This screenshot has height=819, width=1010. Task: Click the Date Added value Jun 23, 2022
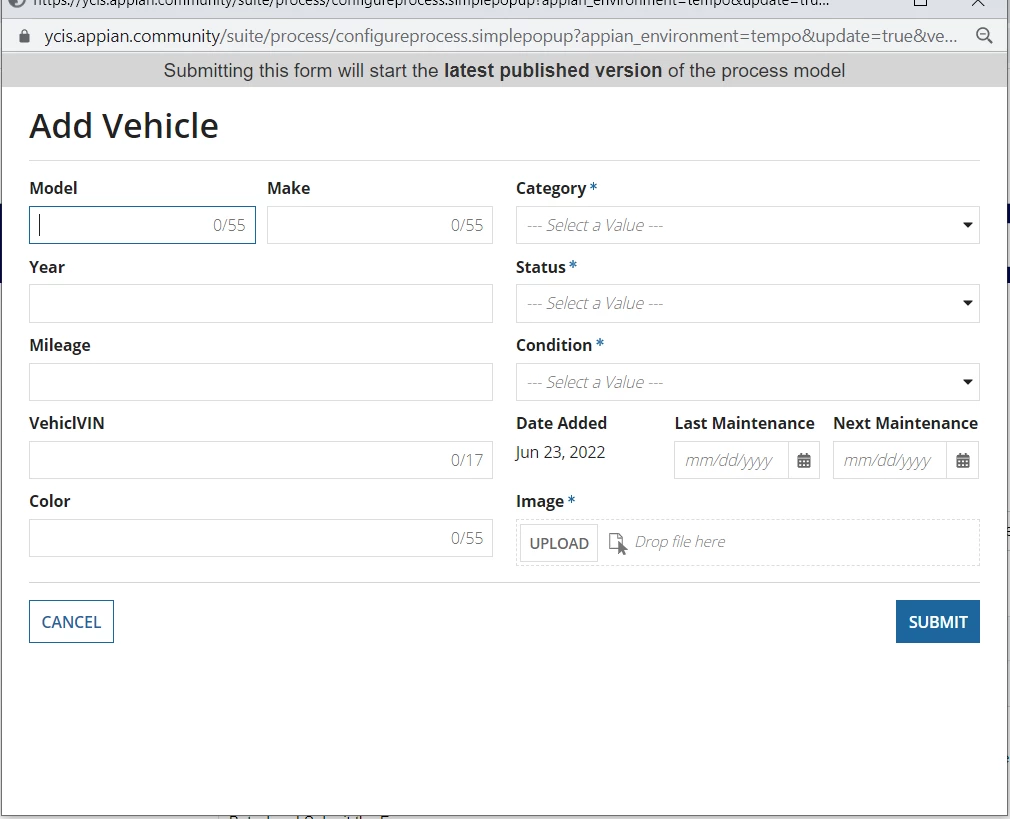(x=560, y=452)
